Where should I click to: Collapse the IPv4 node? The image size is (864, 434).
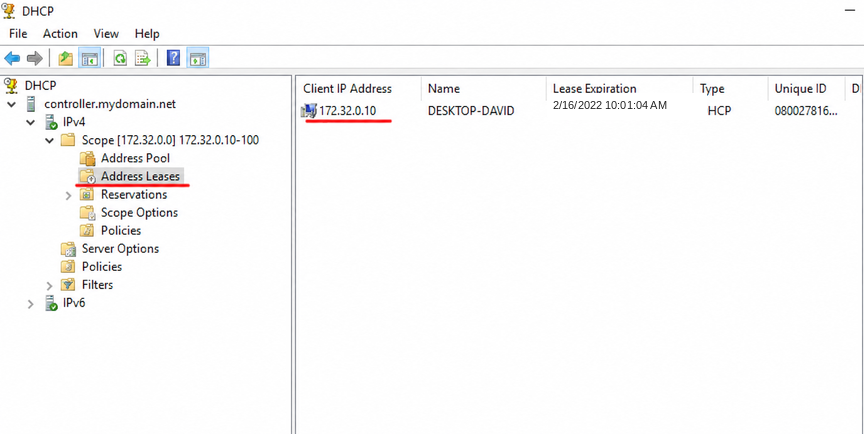click(31, 122)
